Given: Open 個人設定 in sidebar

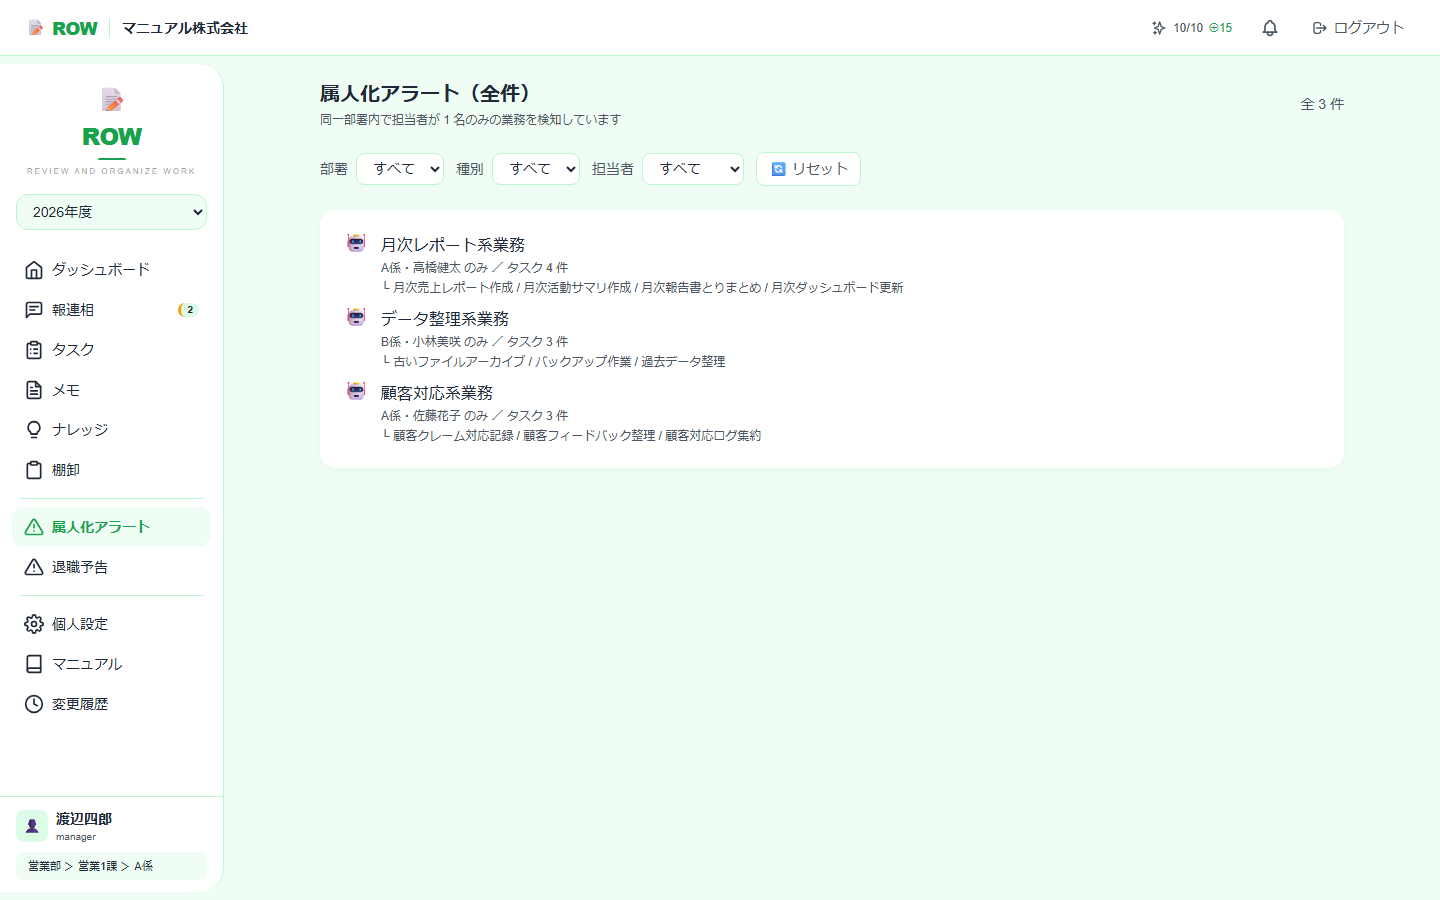Looking at the screenshot, I should [111, 624].
